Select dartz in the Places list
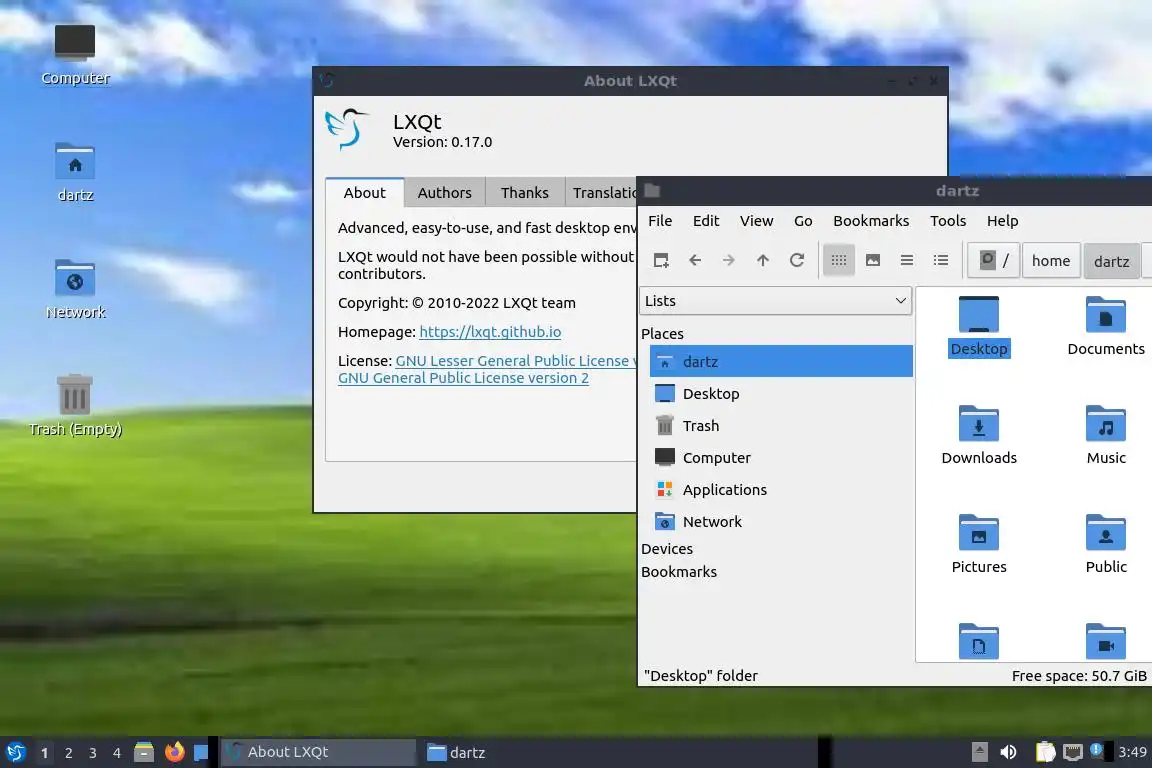This screenshot has width=1152, height=768. click(781, 361)
